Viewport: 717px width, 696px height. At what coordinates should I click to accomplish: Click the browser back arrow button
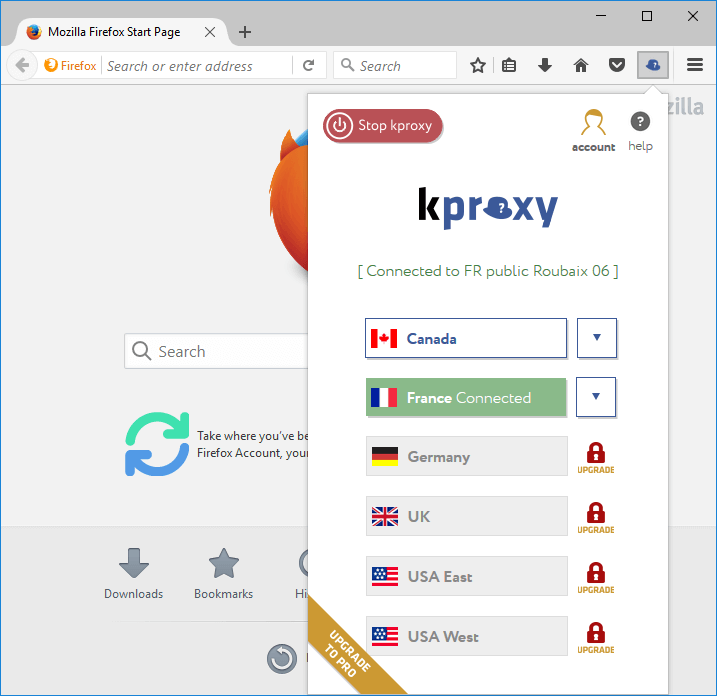21,65
